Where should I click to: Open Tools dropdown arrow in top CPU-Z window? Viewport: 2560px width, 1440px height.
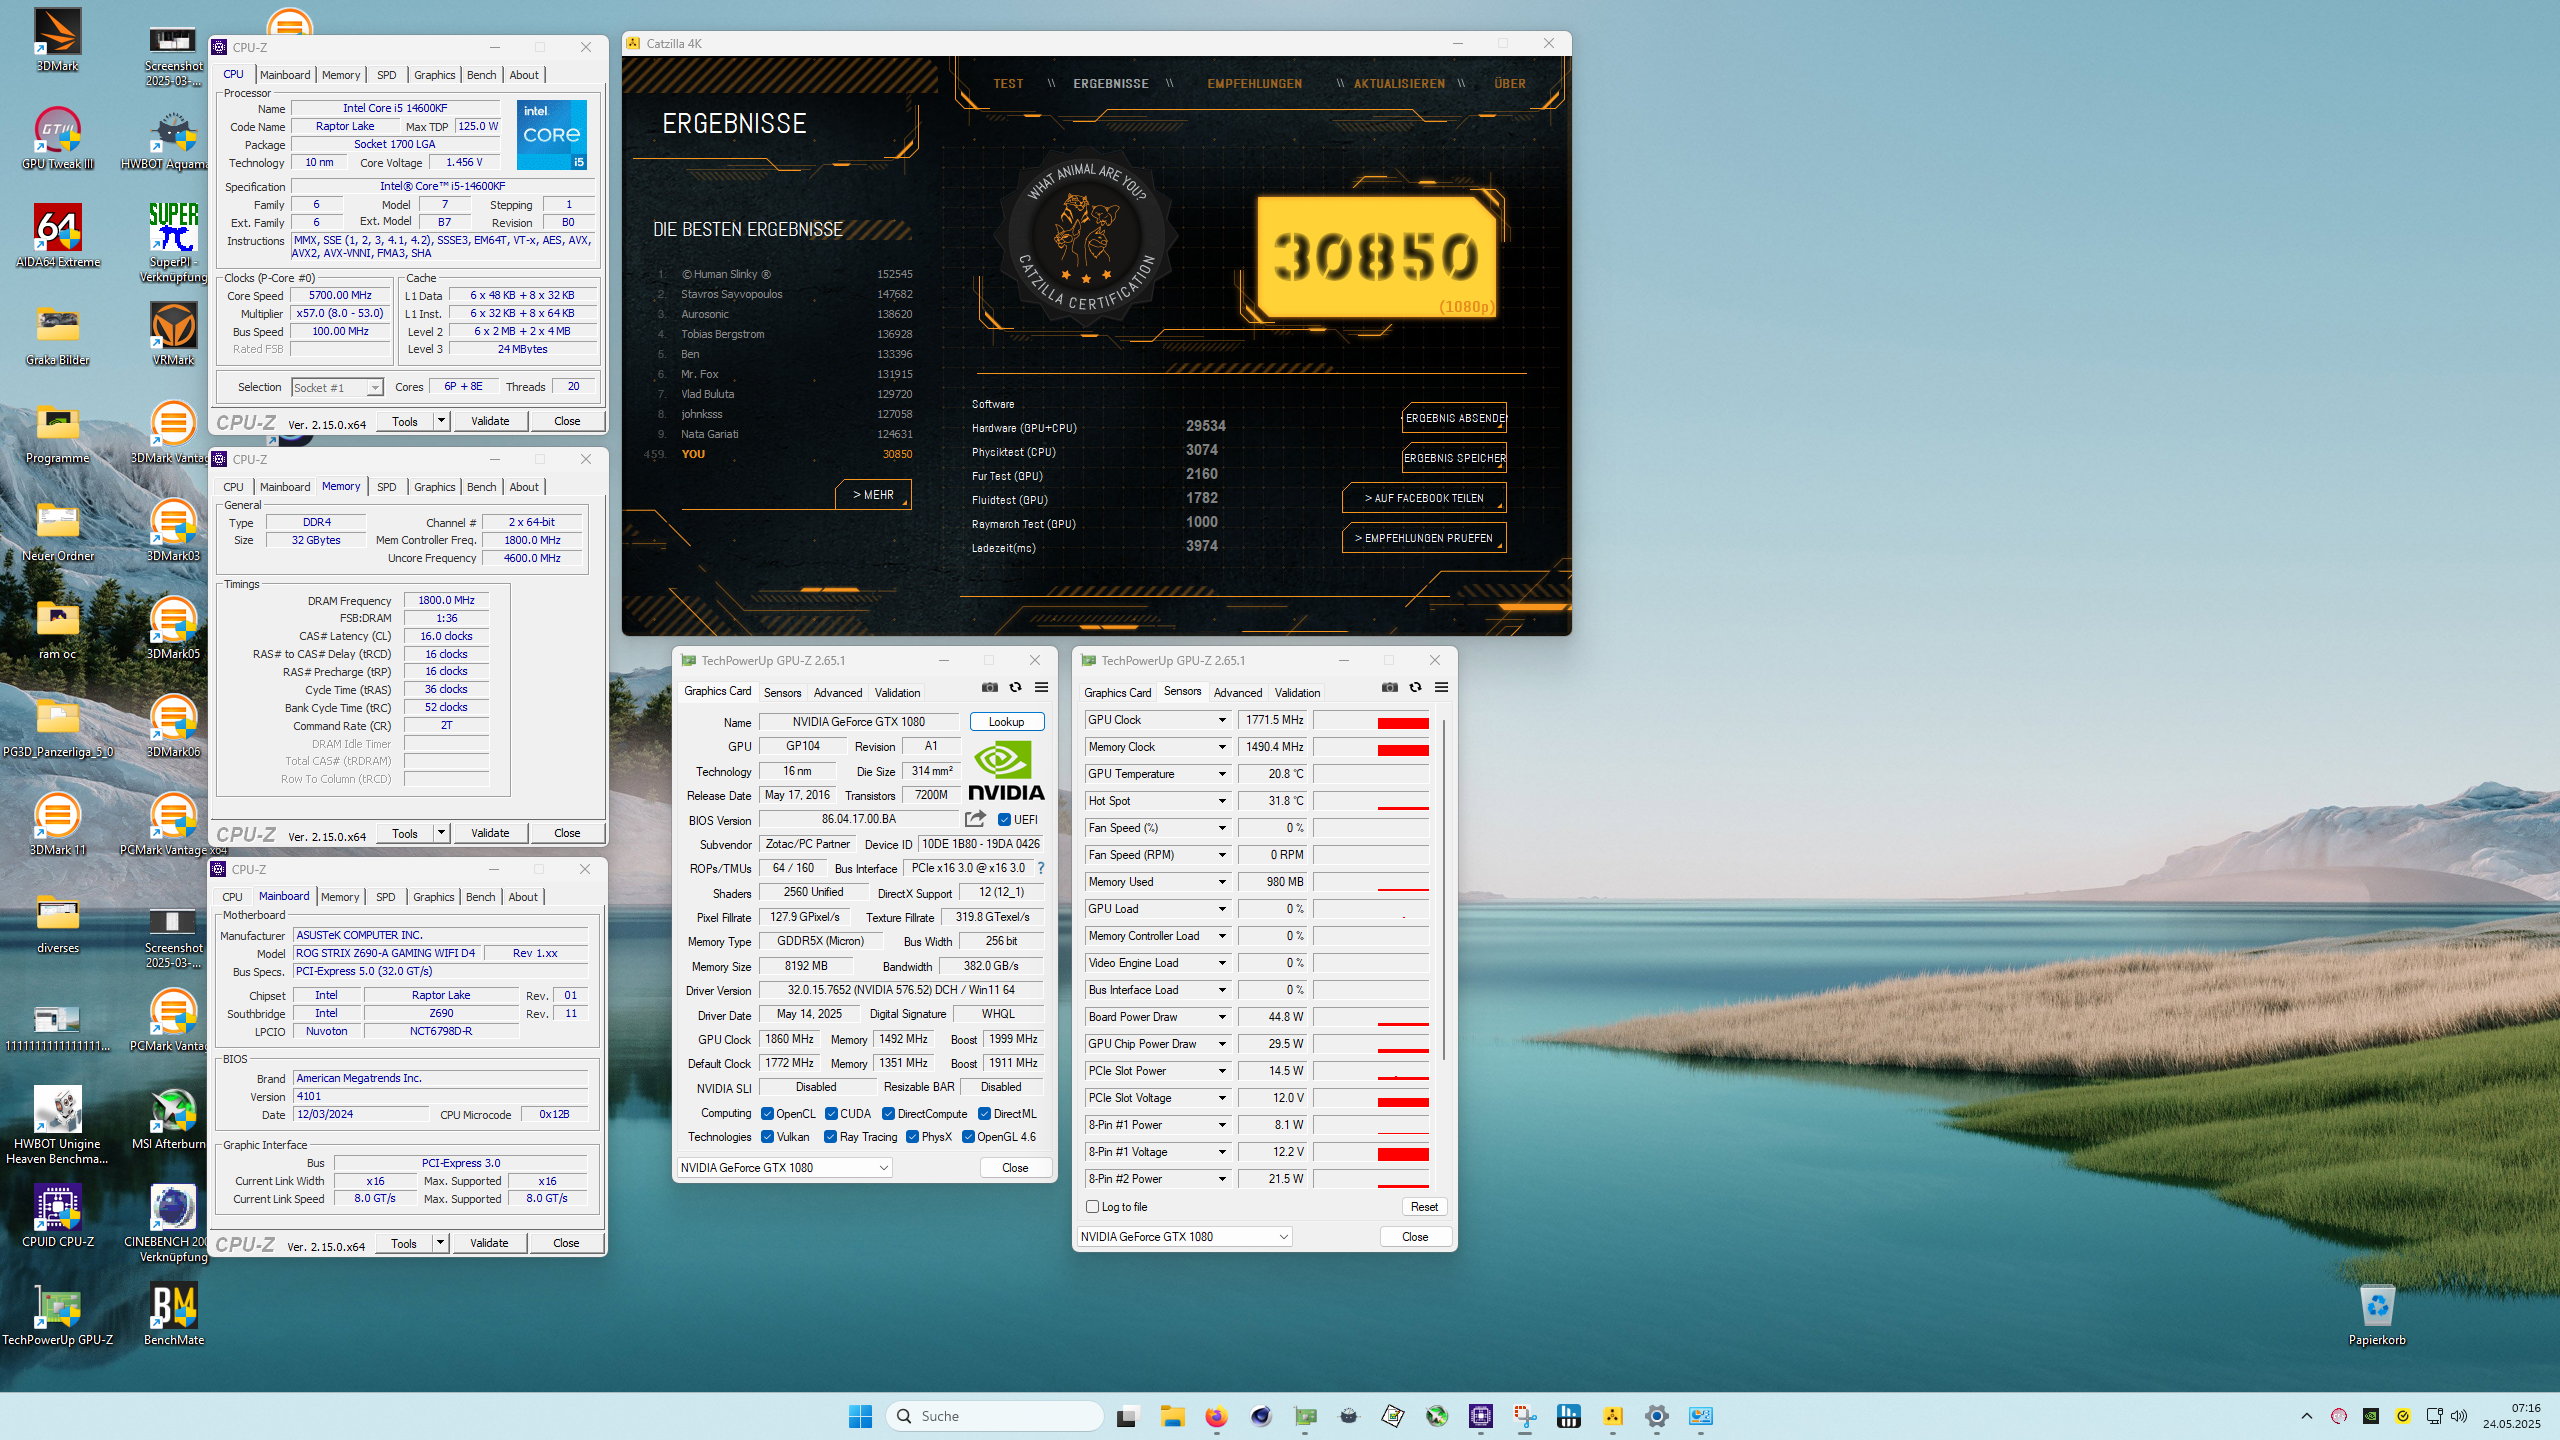pos(441,421)
